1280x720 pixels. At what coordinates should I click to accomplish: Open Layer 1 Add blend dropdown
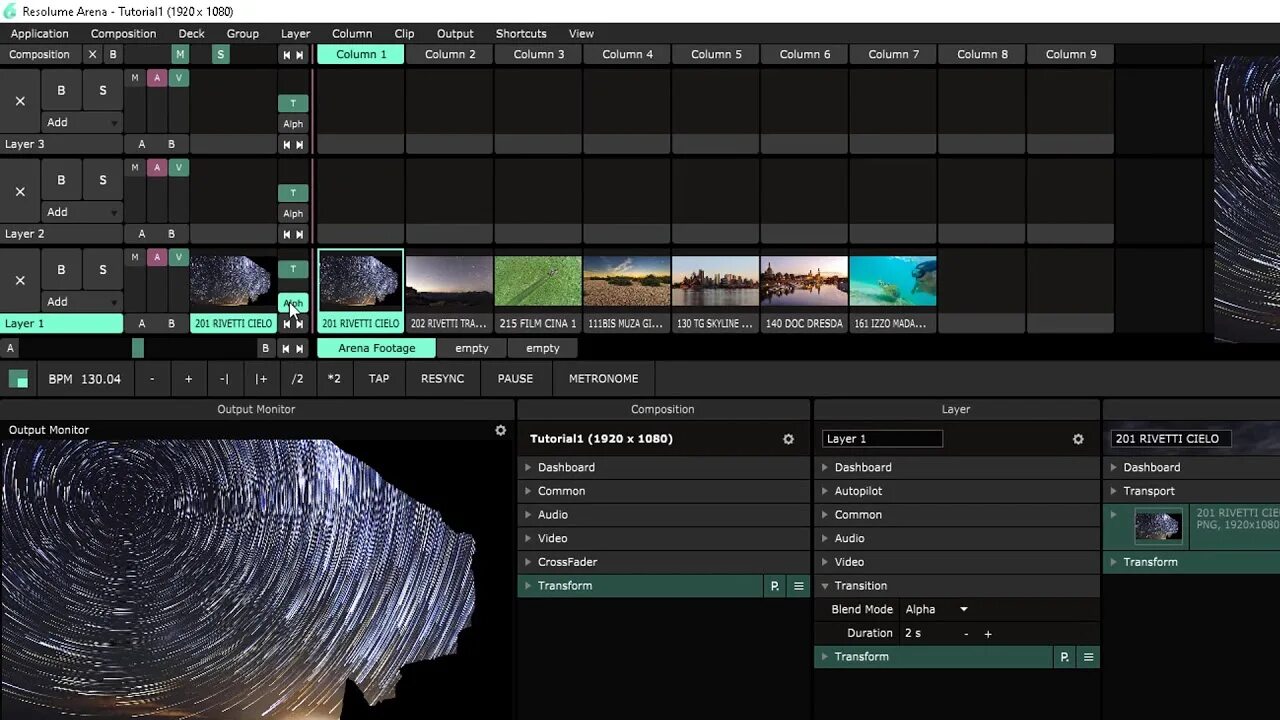pyautogui.click(x=82, y=302)
